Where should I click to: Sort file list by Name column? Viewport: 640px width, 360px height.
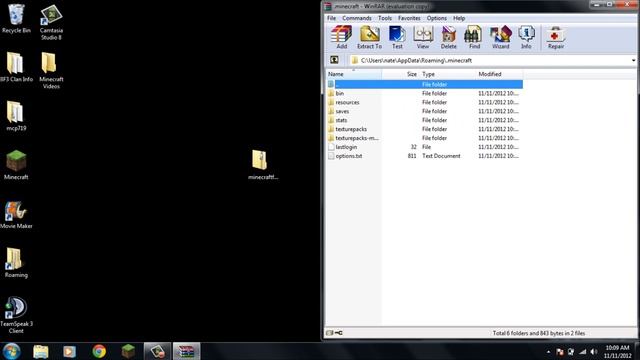coord(354,74)
